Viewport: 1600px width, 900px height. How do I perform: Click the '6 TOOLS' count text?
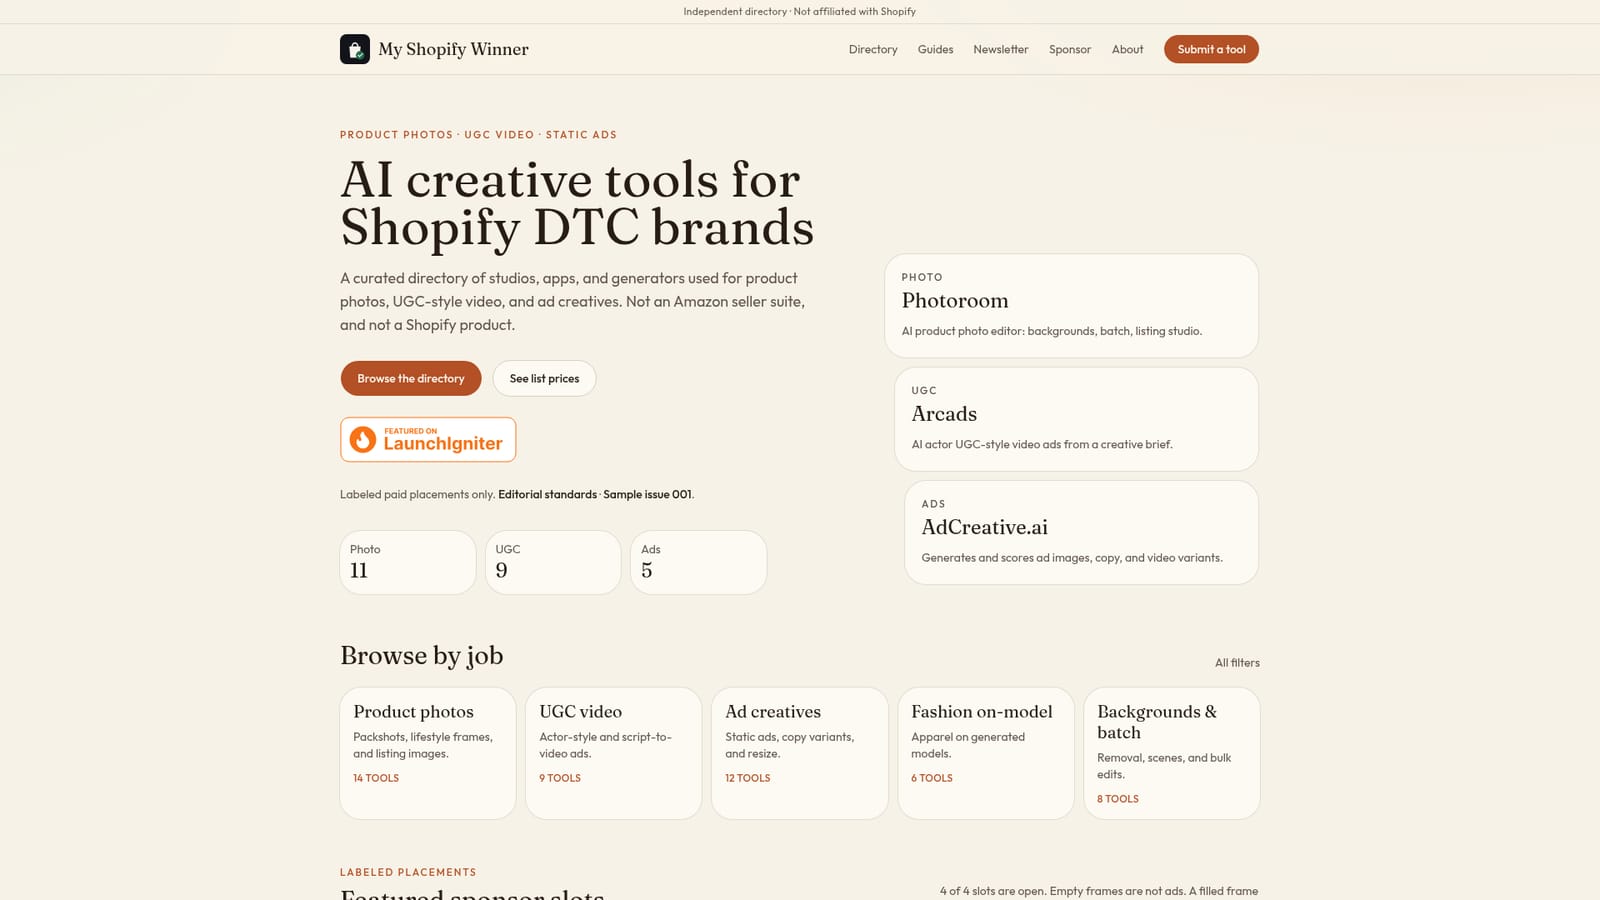click(x=932, y=778)
